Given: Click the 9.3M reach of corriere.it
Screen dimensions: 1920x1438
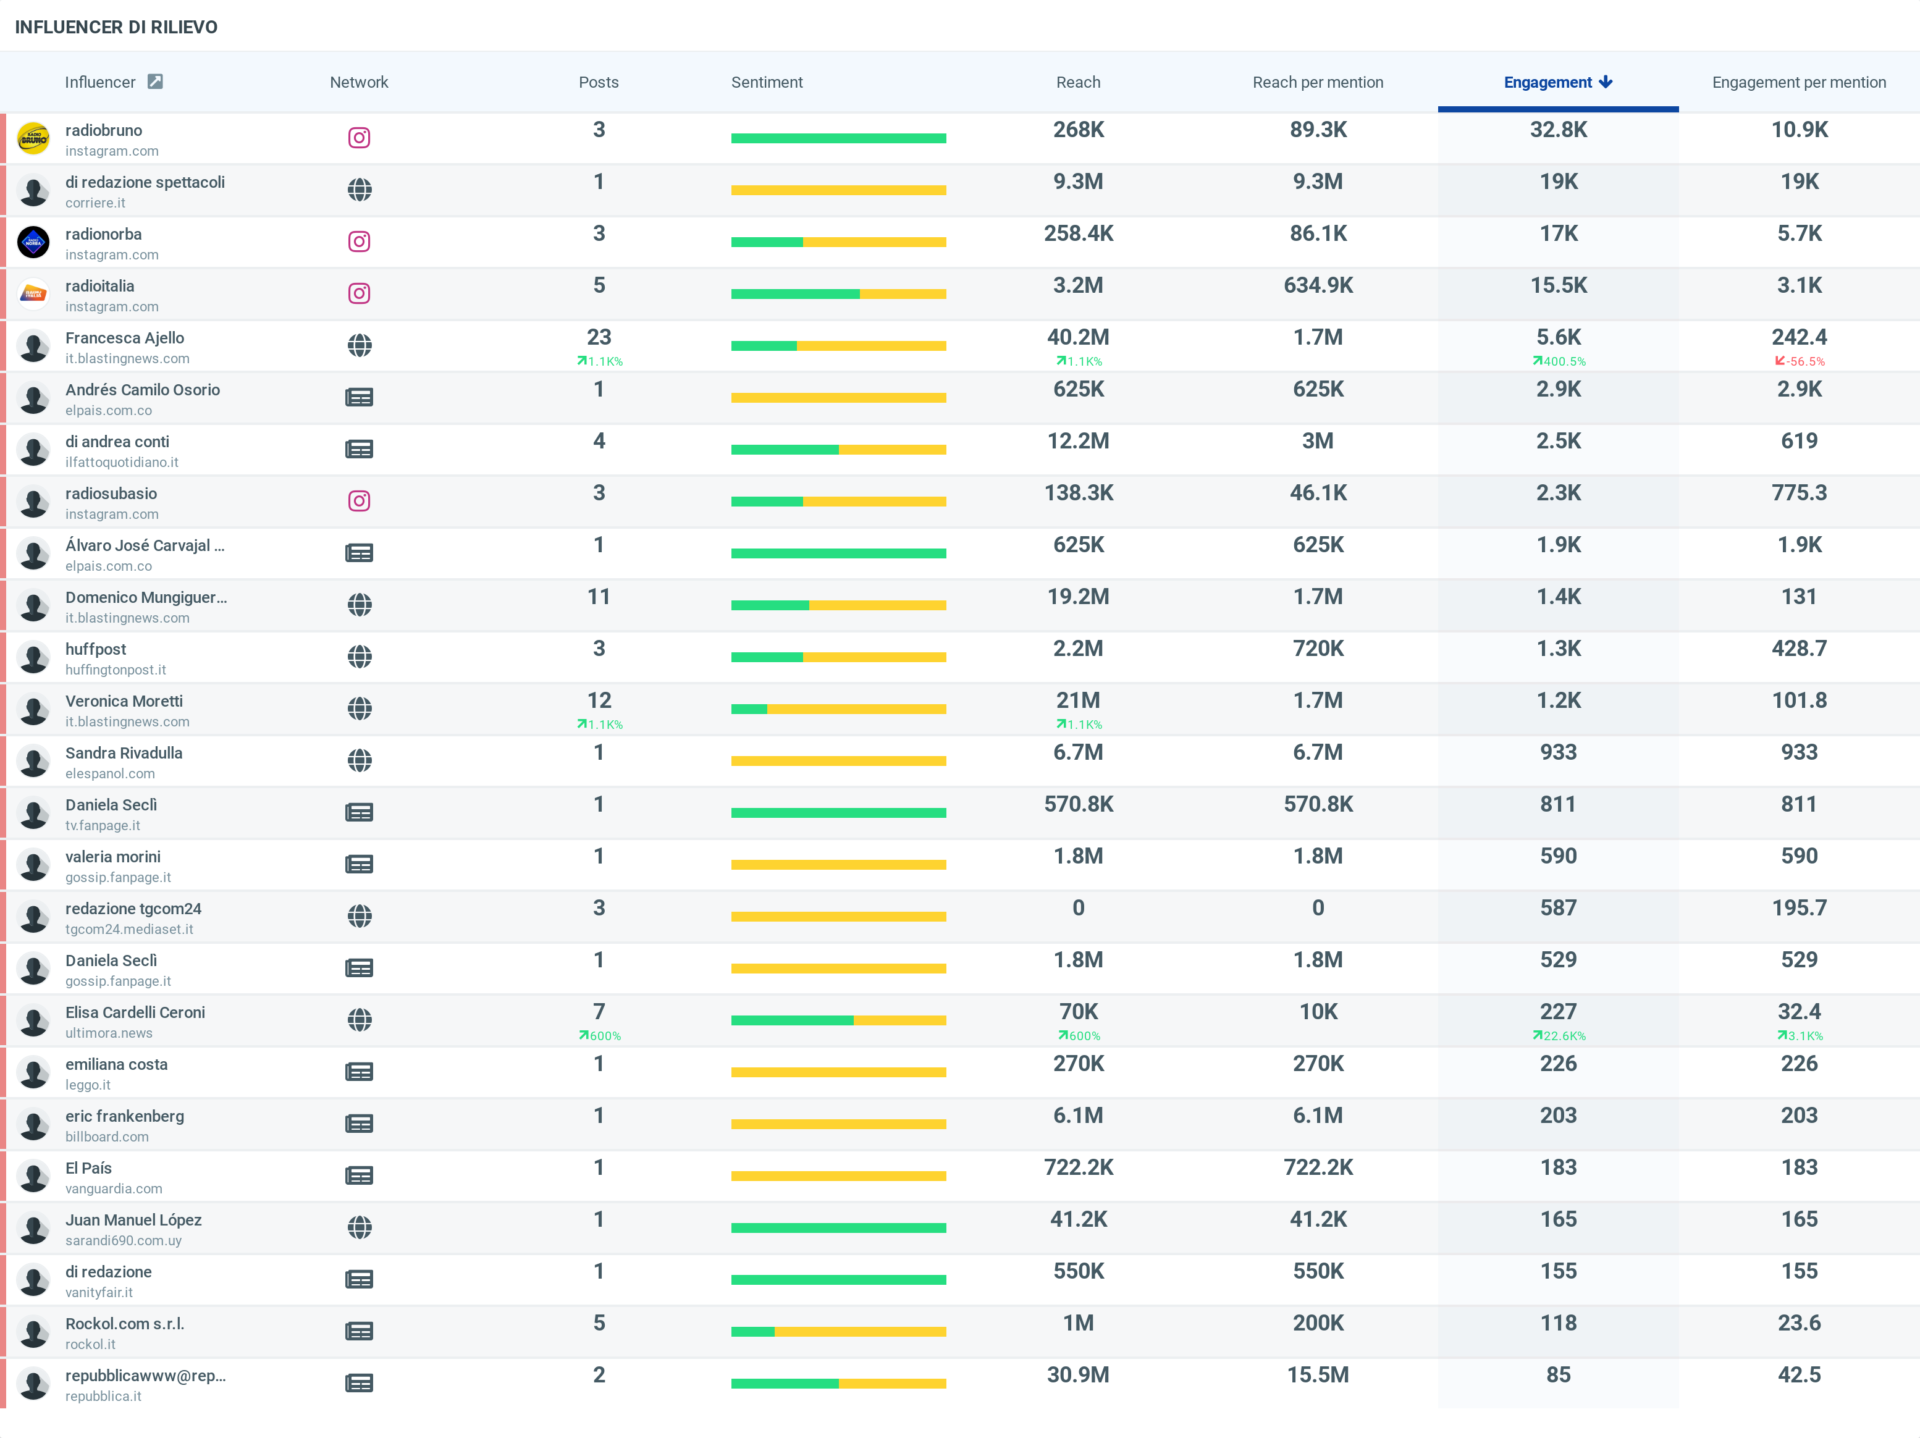Looking at the screenshot, I should [1078, 182].
